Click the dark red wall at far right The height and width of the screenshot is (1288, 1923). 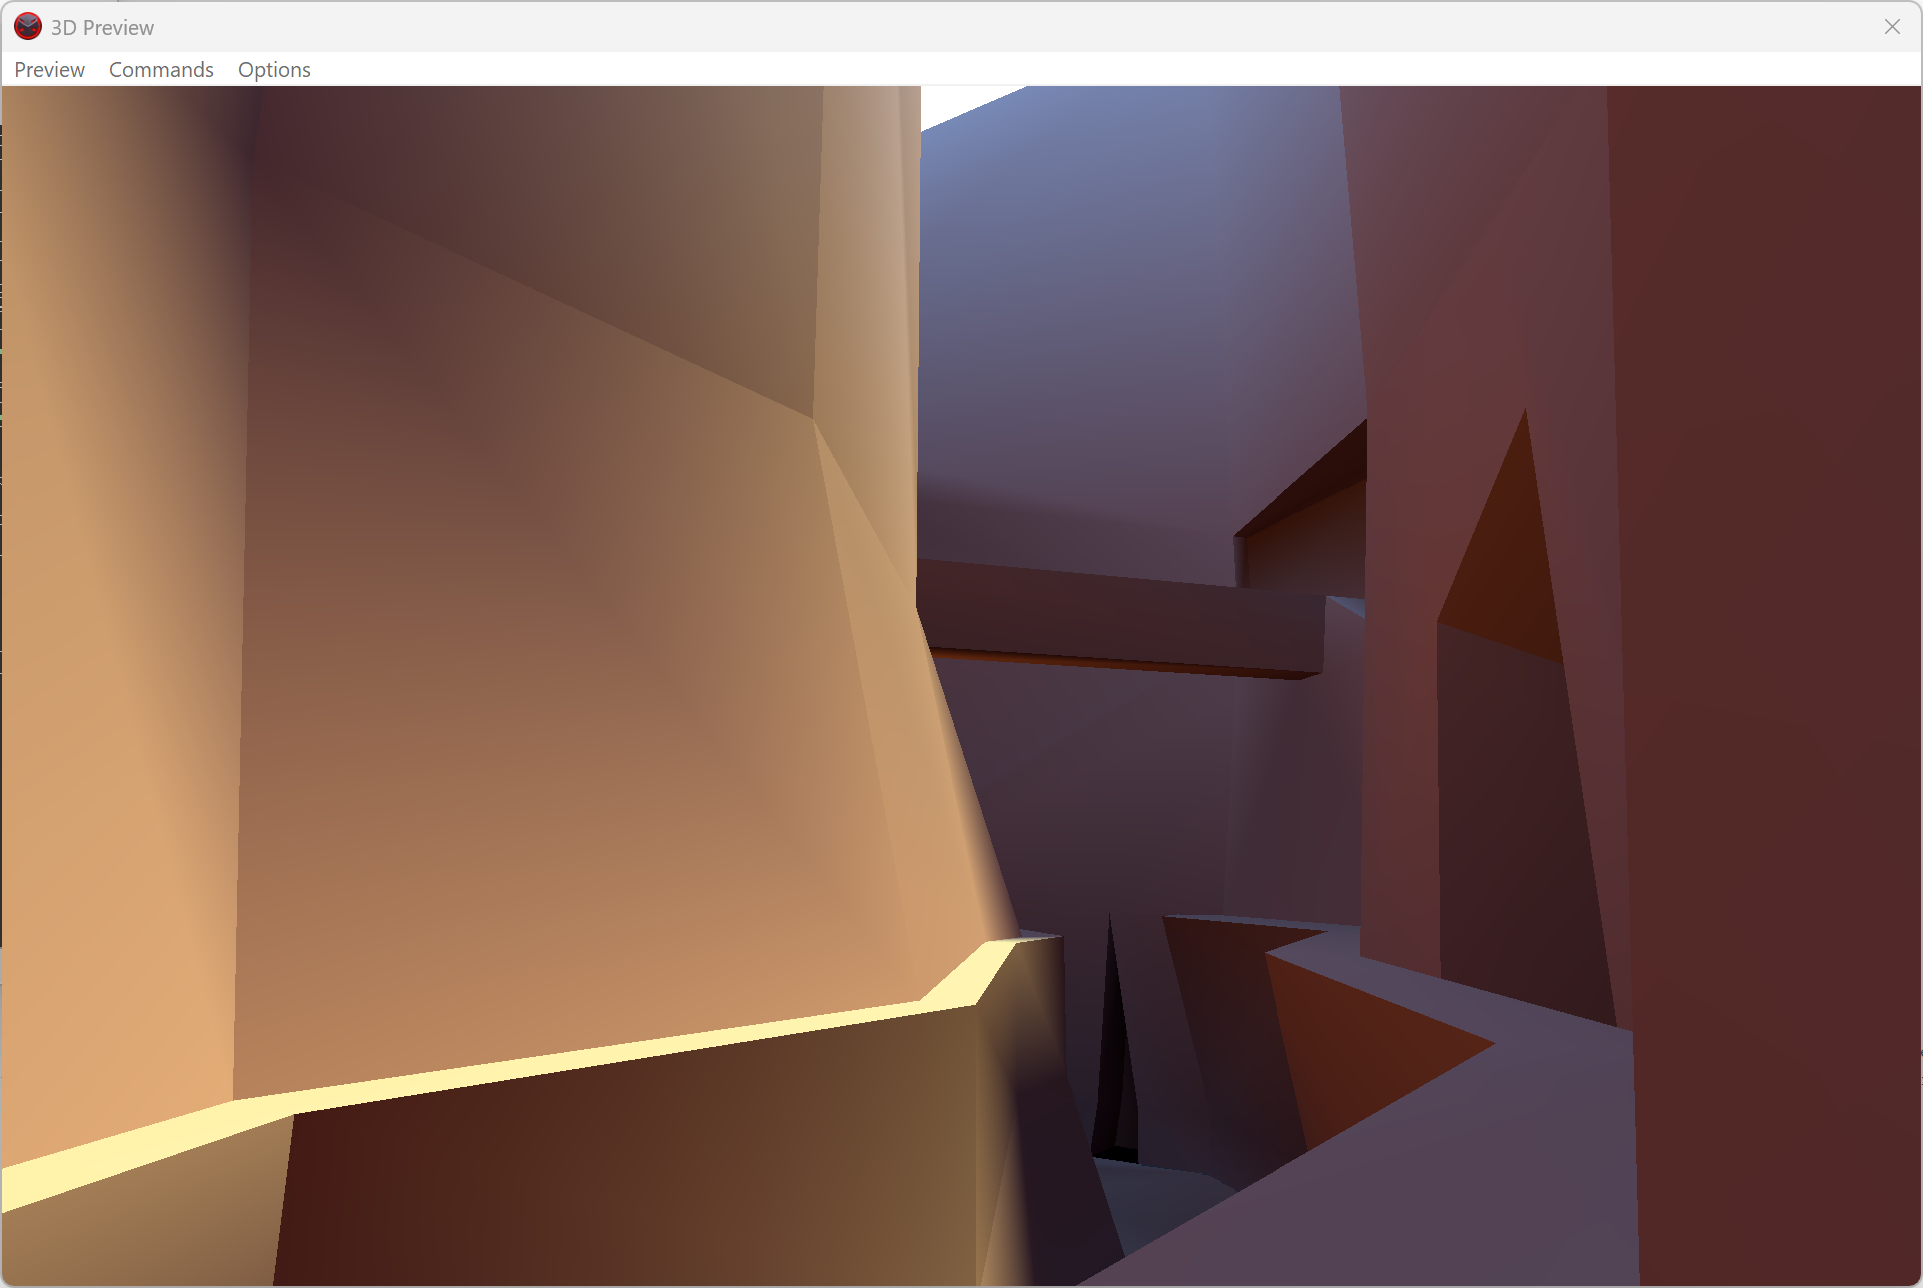(x=1780, y=600)
